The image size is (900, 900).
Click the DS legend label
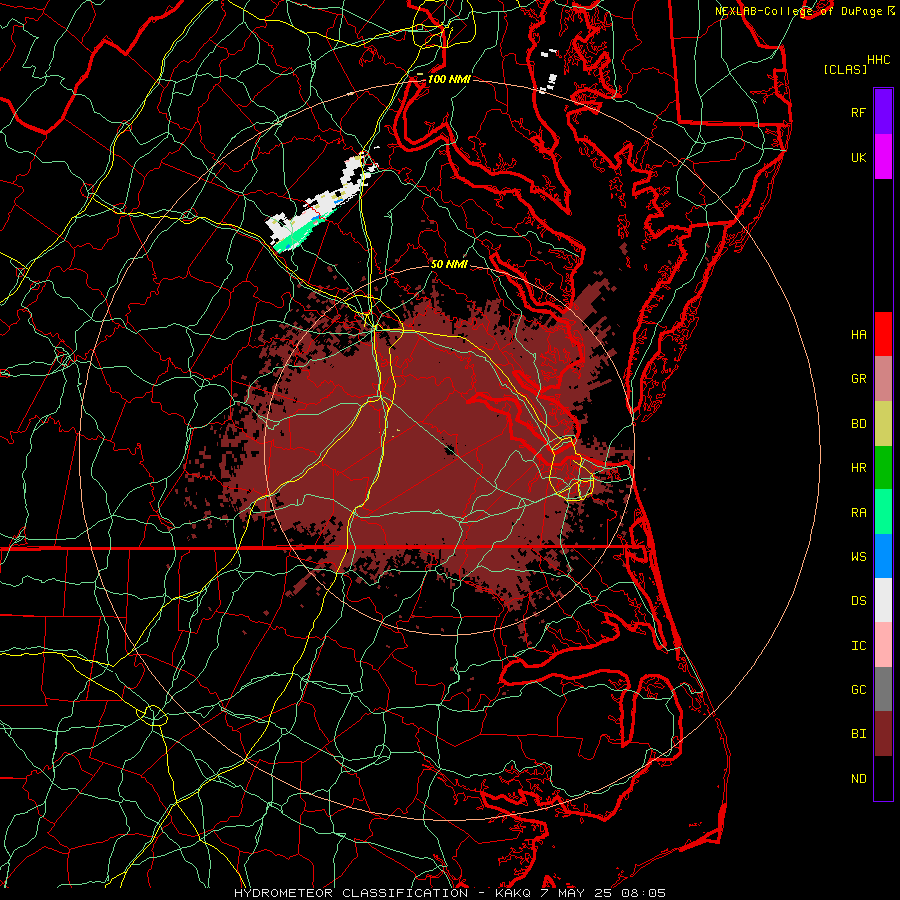tap(858, 601)
